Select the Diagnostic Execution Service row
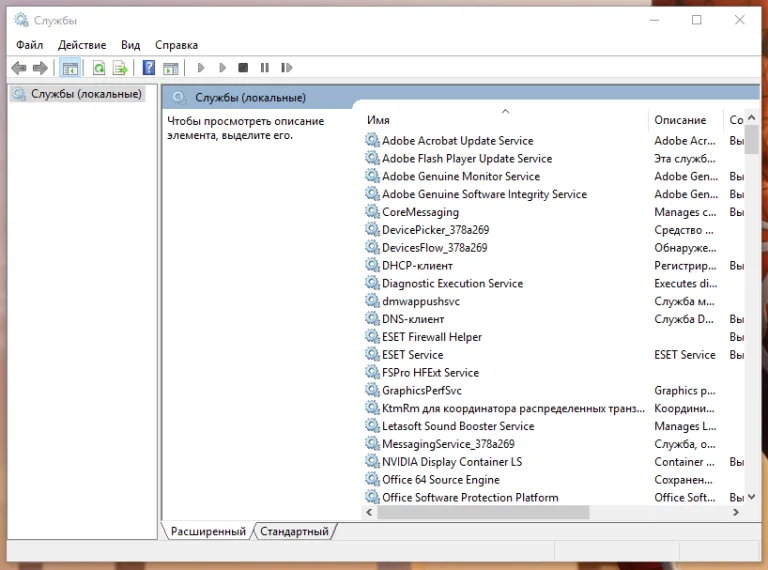The width and height of the screenshot is (768, 570). pos(554,283)
